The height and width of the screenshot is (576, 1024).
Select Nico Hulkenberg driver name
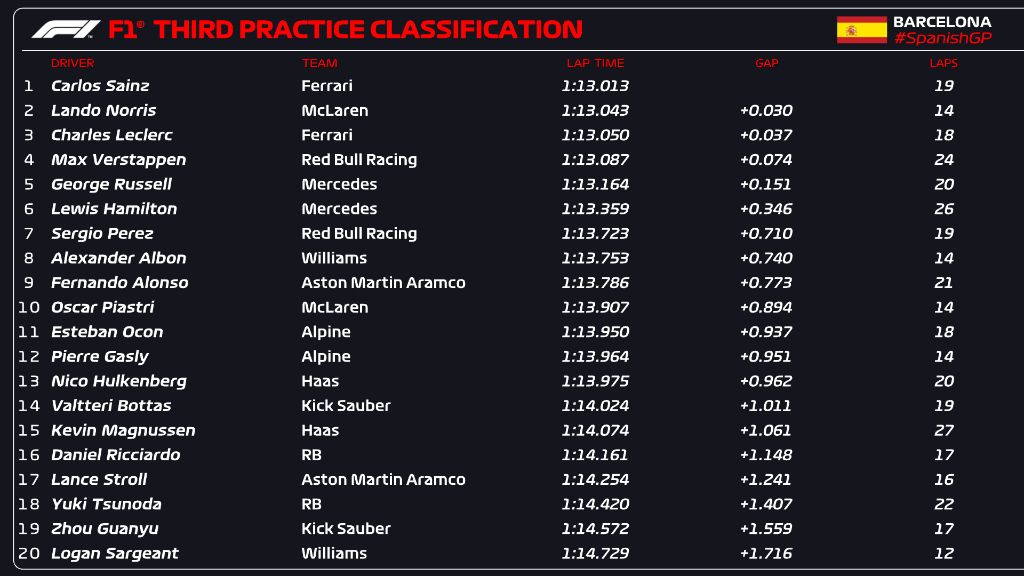click(119, 381)
